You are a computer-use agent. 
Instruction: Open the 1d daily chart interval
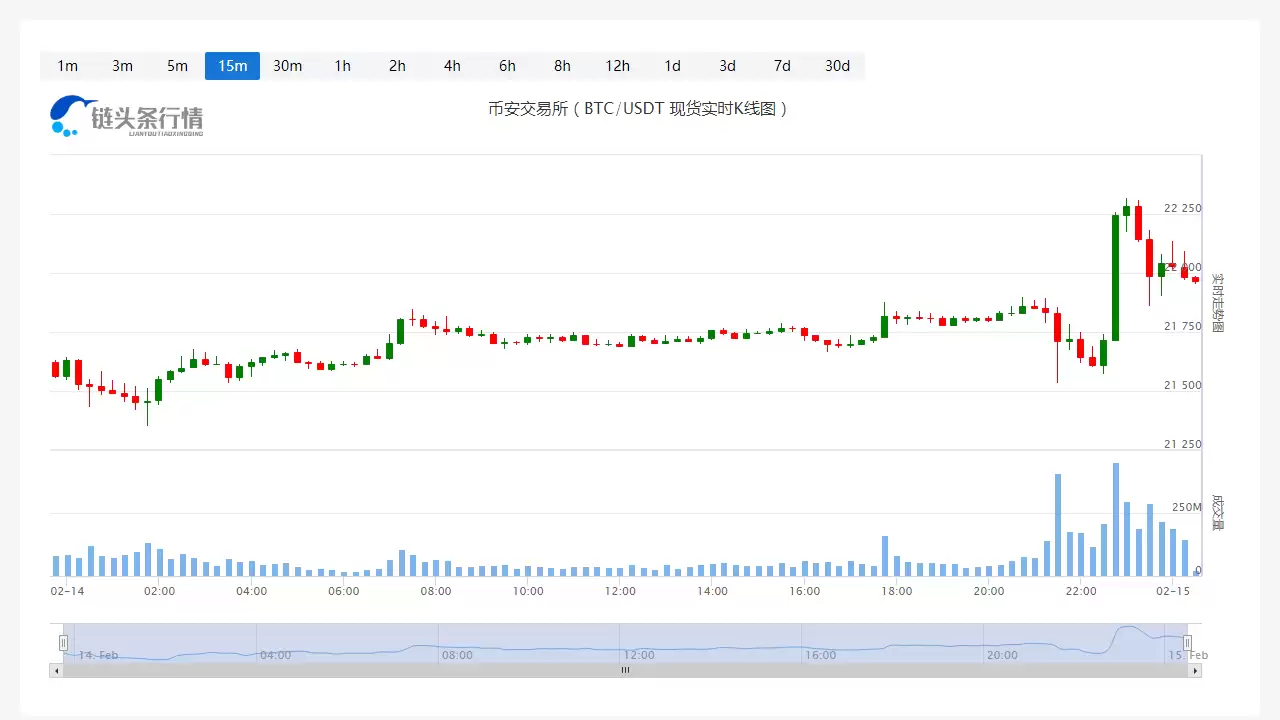pyautogui.click(x=672, y=66)
